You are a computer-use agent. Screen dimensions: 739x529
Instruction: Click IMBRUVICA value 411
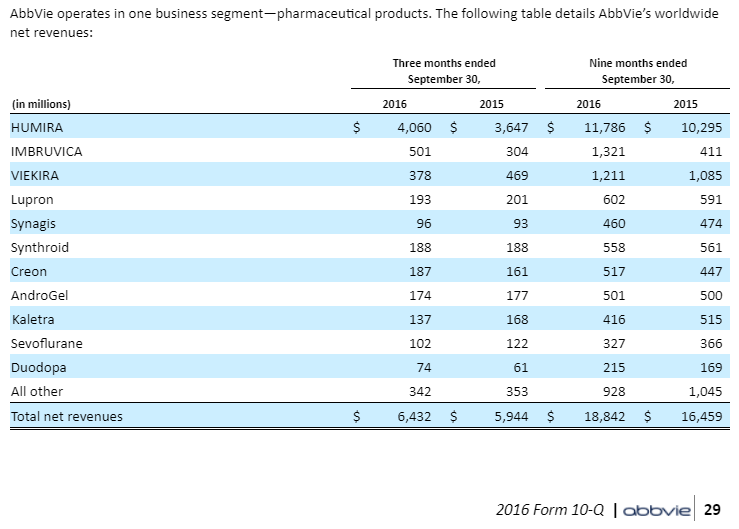point(711,152)
